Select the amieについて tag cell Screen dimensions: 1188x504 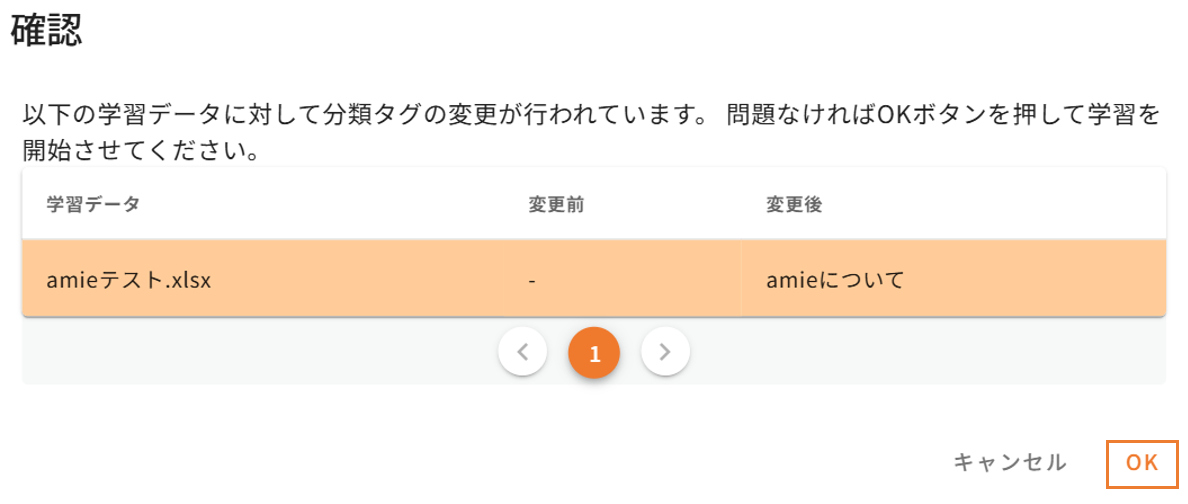tap(835, 280)
